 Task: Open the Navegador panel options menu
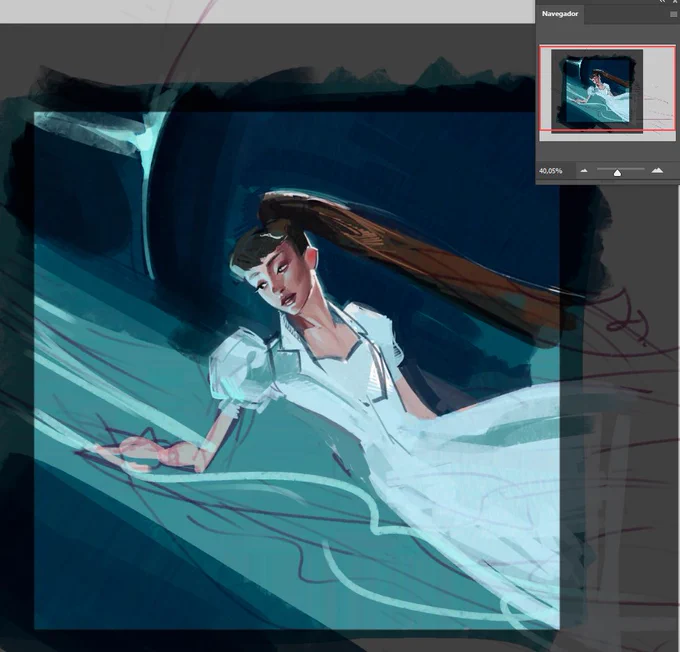pyautogui.click(x=673, y=14)
